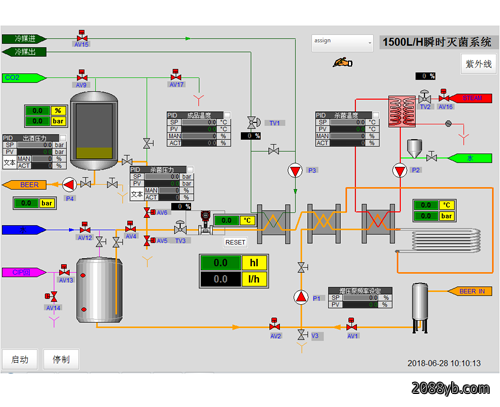Select the red flow meter next to TV3
This screenshot has height=407, width=500.
[x=206, y=222]
